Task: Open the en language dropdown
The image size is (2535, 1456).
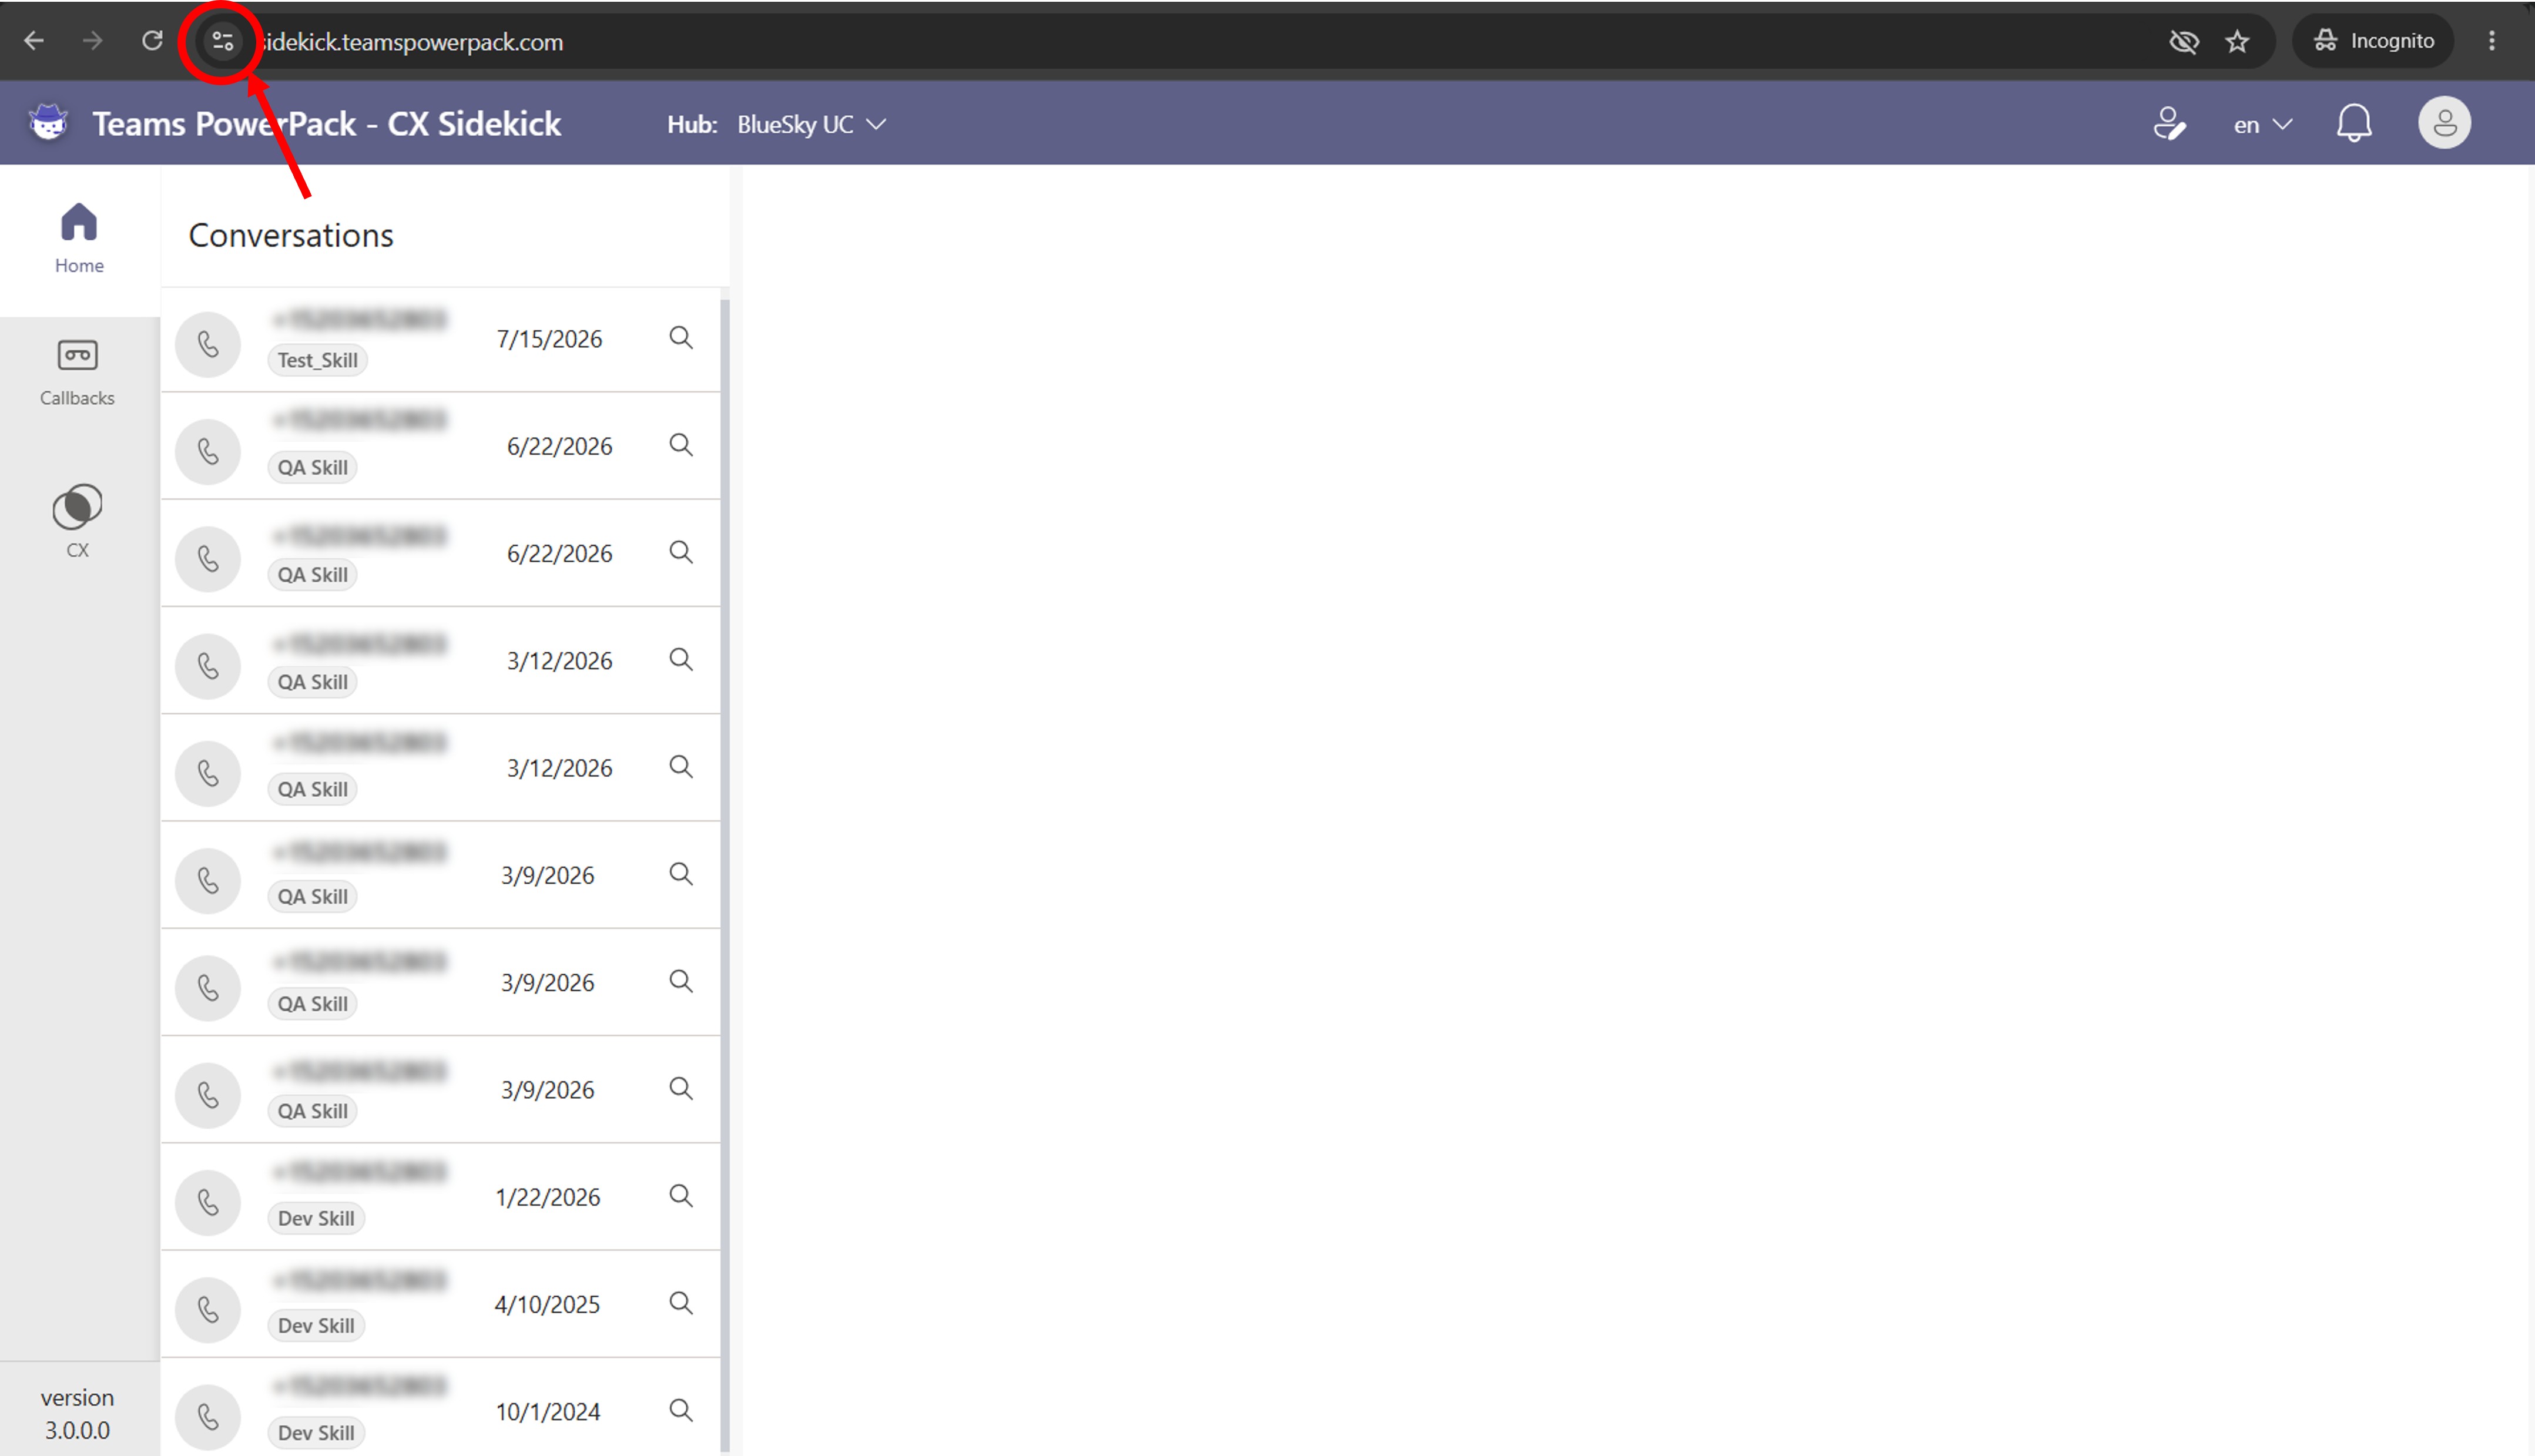Action: [x=2262, y=125]
